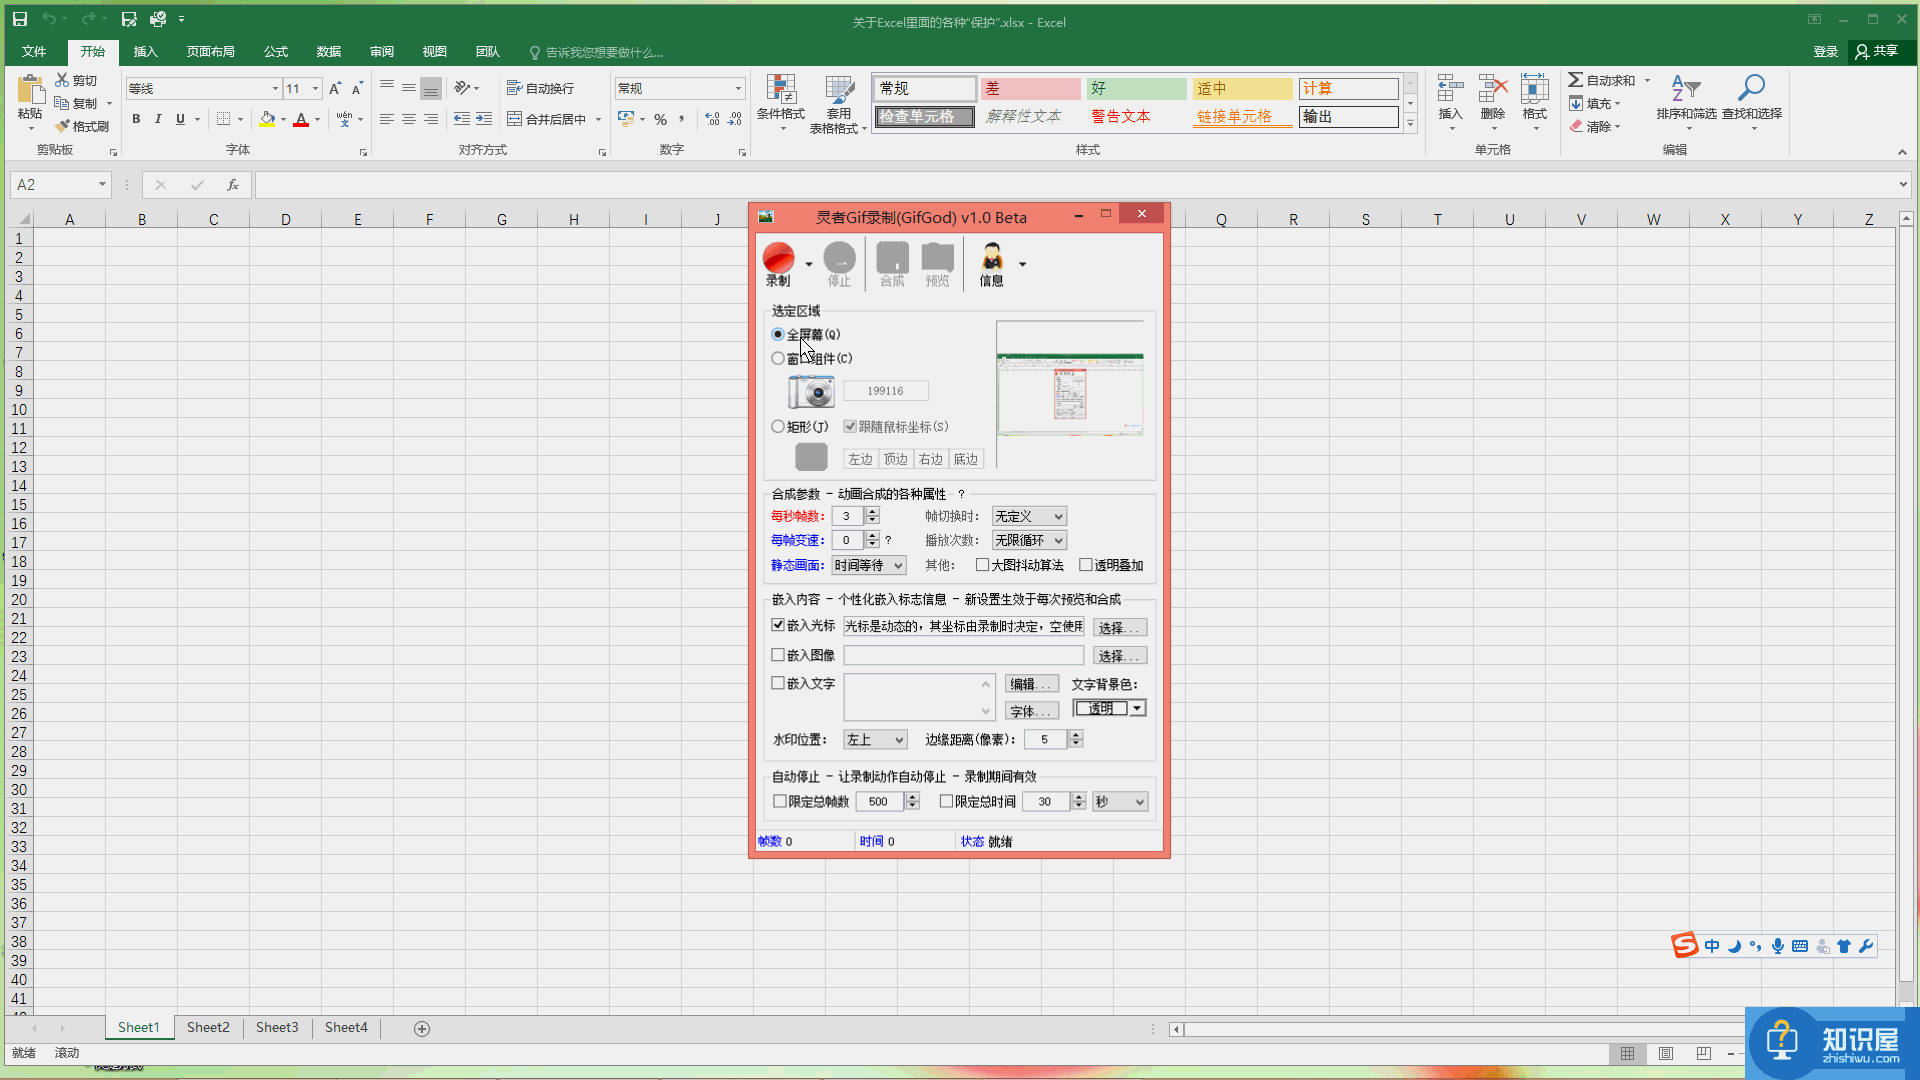Select the Window Component (窗口组件) radio option
The width and height of the screenshot is (1920, 1080).
pos(778,359)
